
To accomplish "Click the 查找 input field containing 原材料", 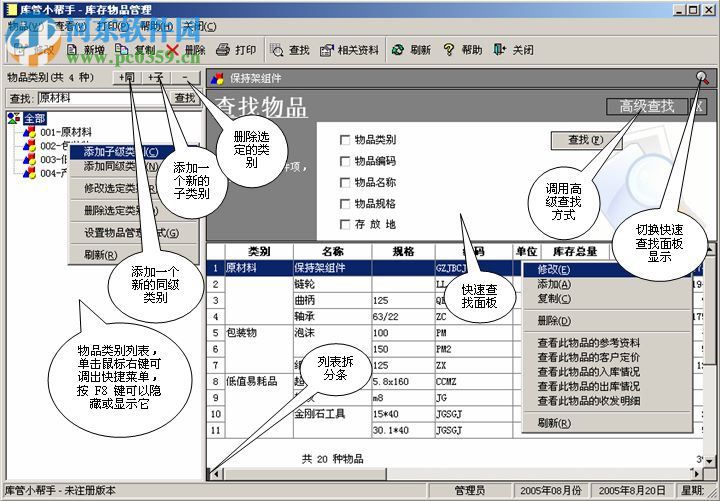I will pos(101,98).
